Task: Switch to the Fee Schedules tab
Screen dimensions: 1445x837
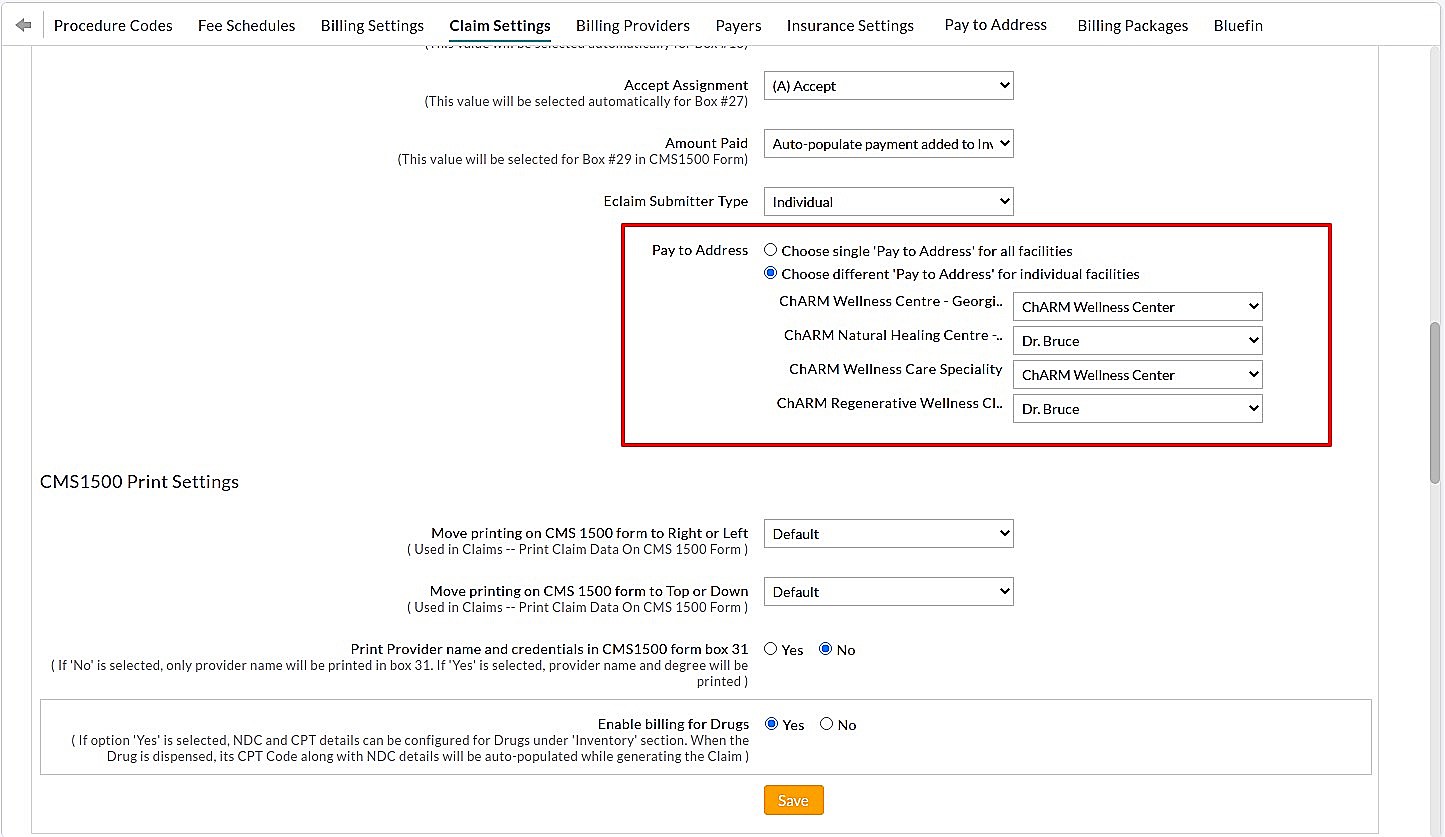Action: pos(246,25)
